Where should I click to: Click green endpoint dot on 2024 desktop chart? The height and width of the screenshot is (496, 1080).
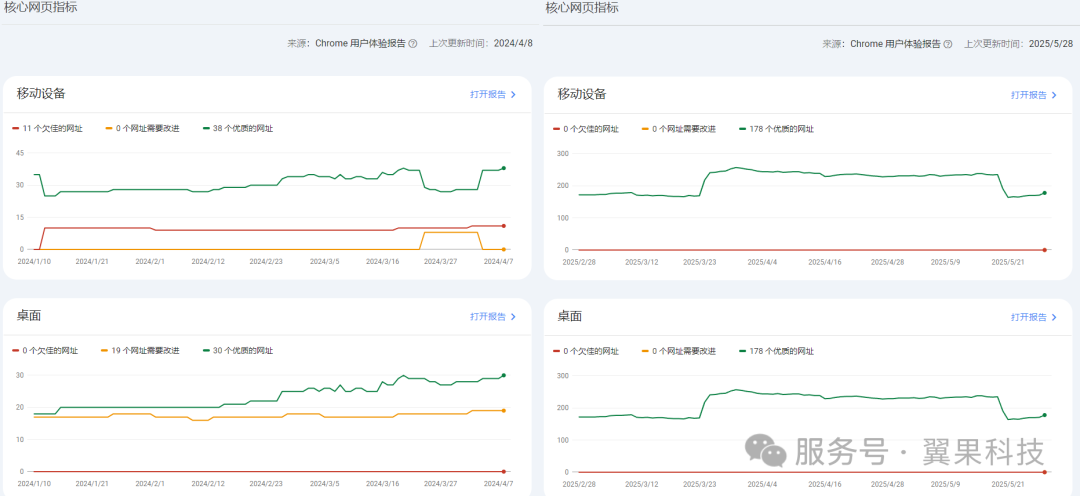[x=503, y=375]
